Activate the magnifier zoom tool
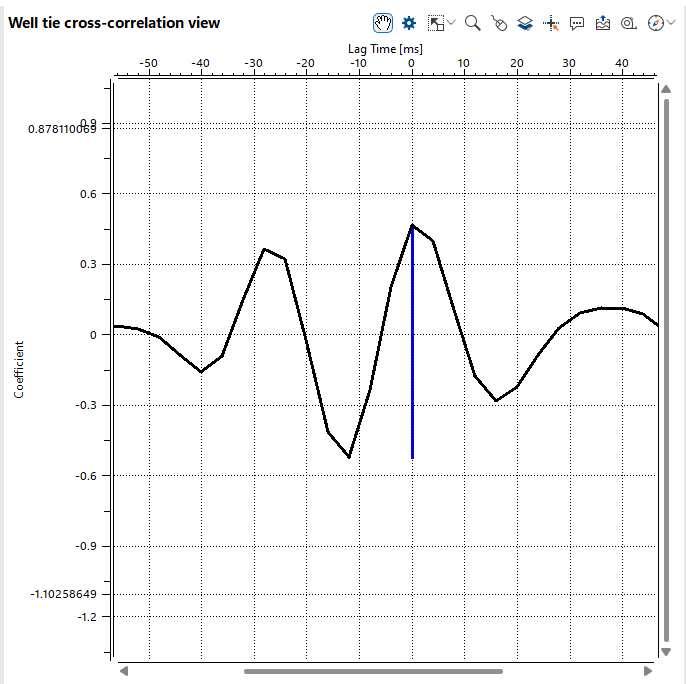Image resolution: width=686 pixels, height=684 pixels. [473, 22]
